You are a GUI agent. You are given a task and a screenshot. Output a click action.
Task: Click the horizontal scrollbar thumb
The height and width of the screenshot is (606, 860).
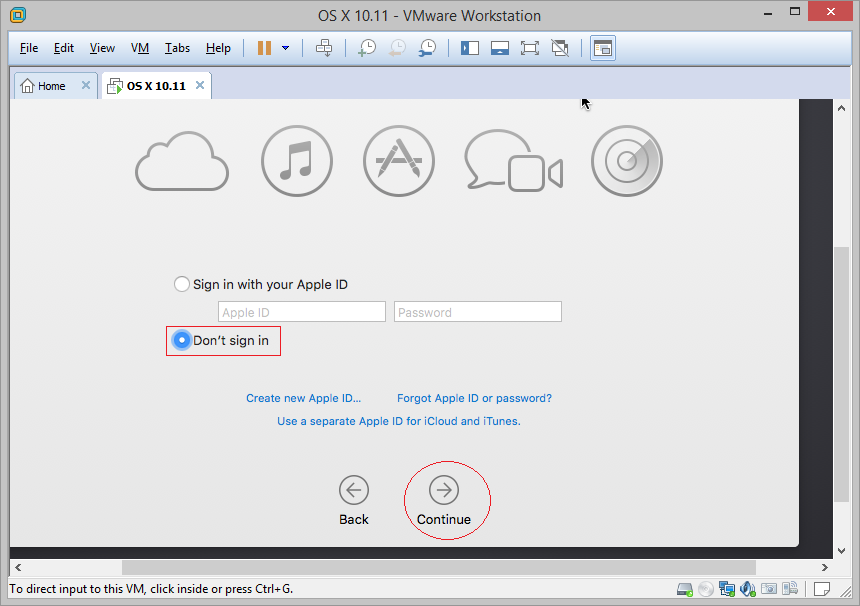(439, 568)
